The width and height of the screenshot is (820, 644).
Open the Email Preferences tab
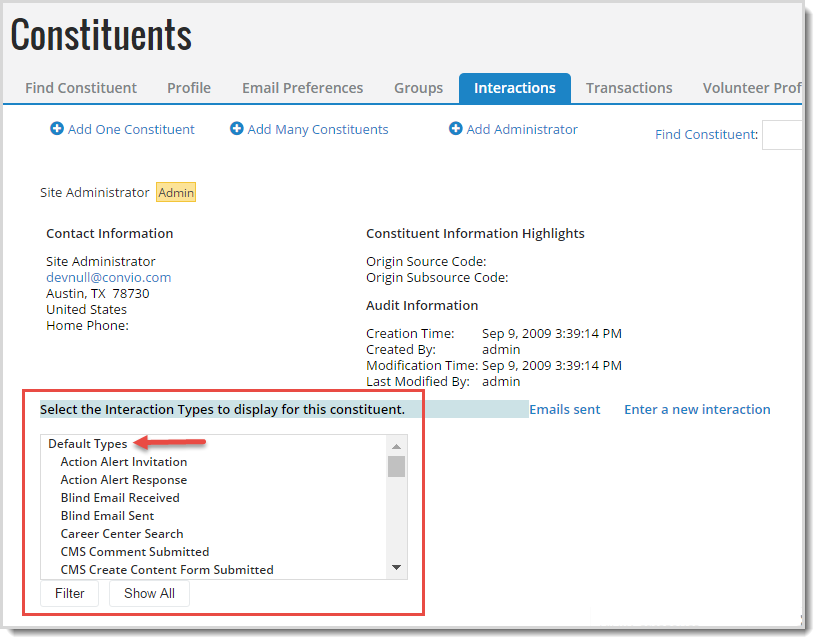pyautogui.click(x=302, y=88)
